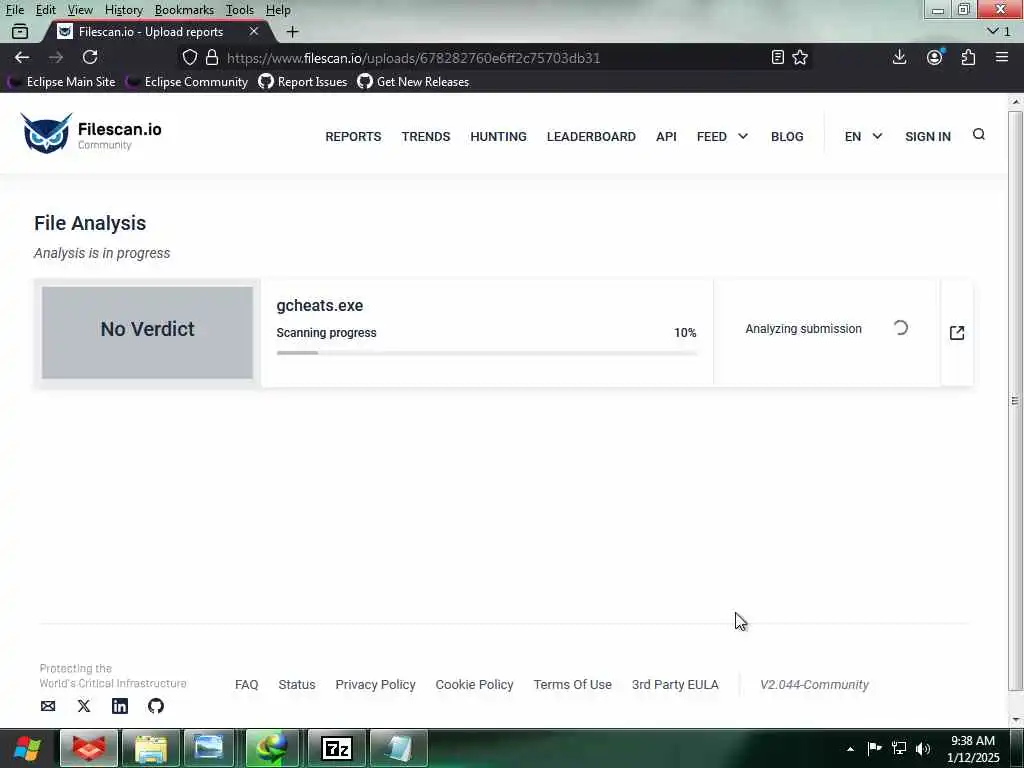Expand the FEED dropdown menu
The height and width of the screenshot is (768, 1024).
(x=722, y=136)
